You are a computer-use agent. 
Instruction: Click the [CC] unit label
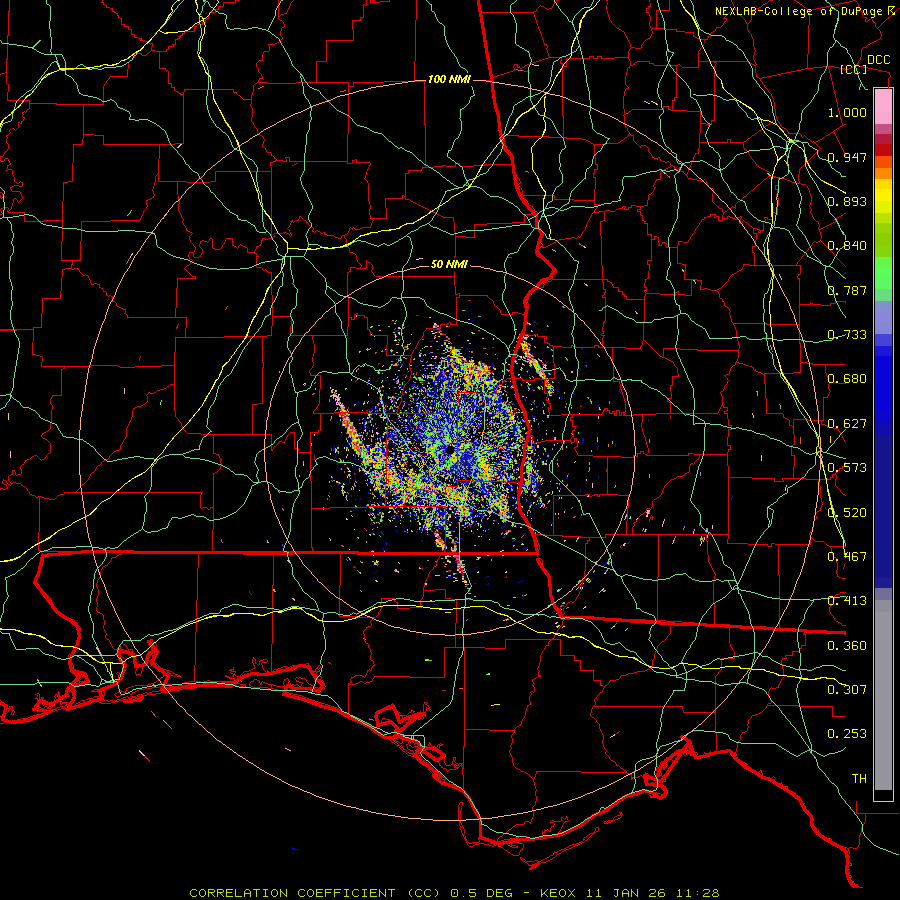click(853, 69)
